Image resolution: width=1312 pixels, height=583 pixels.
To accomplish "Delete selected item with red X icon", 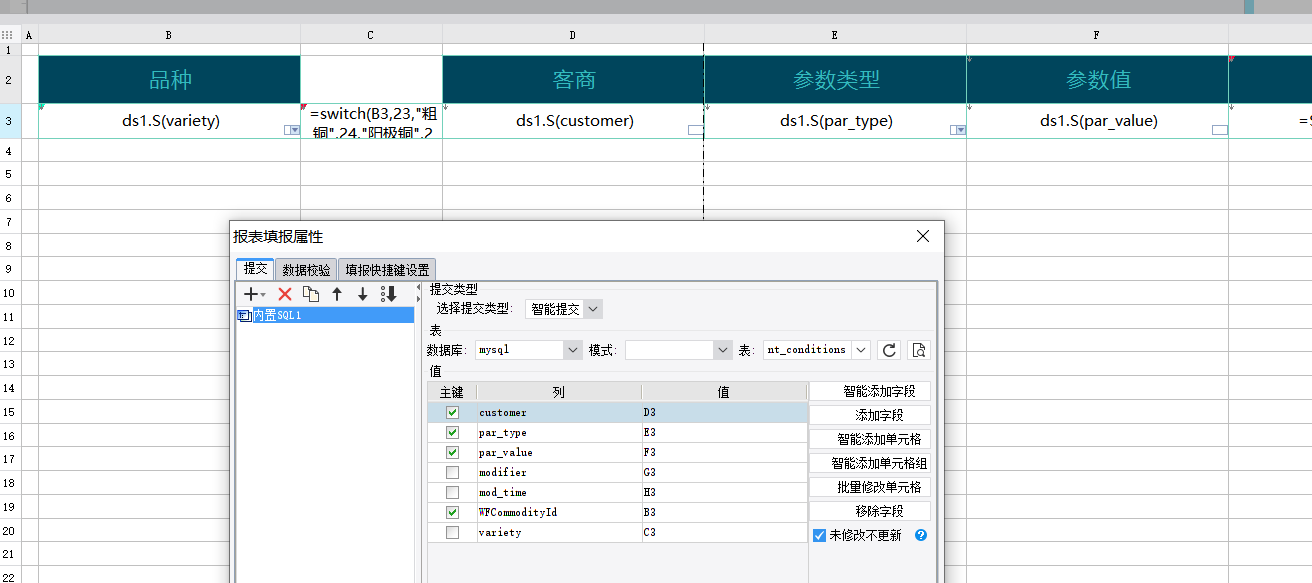I will coord(285,294).
